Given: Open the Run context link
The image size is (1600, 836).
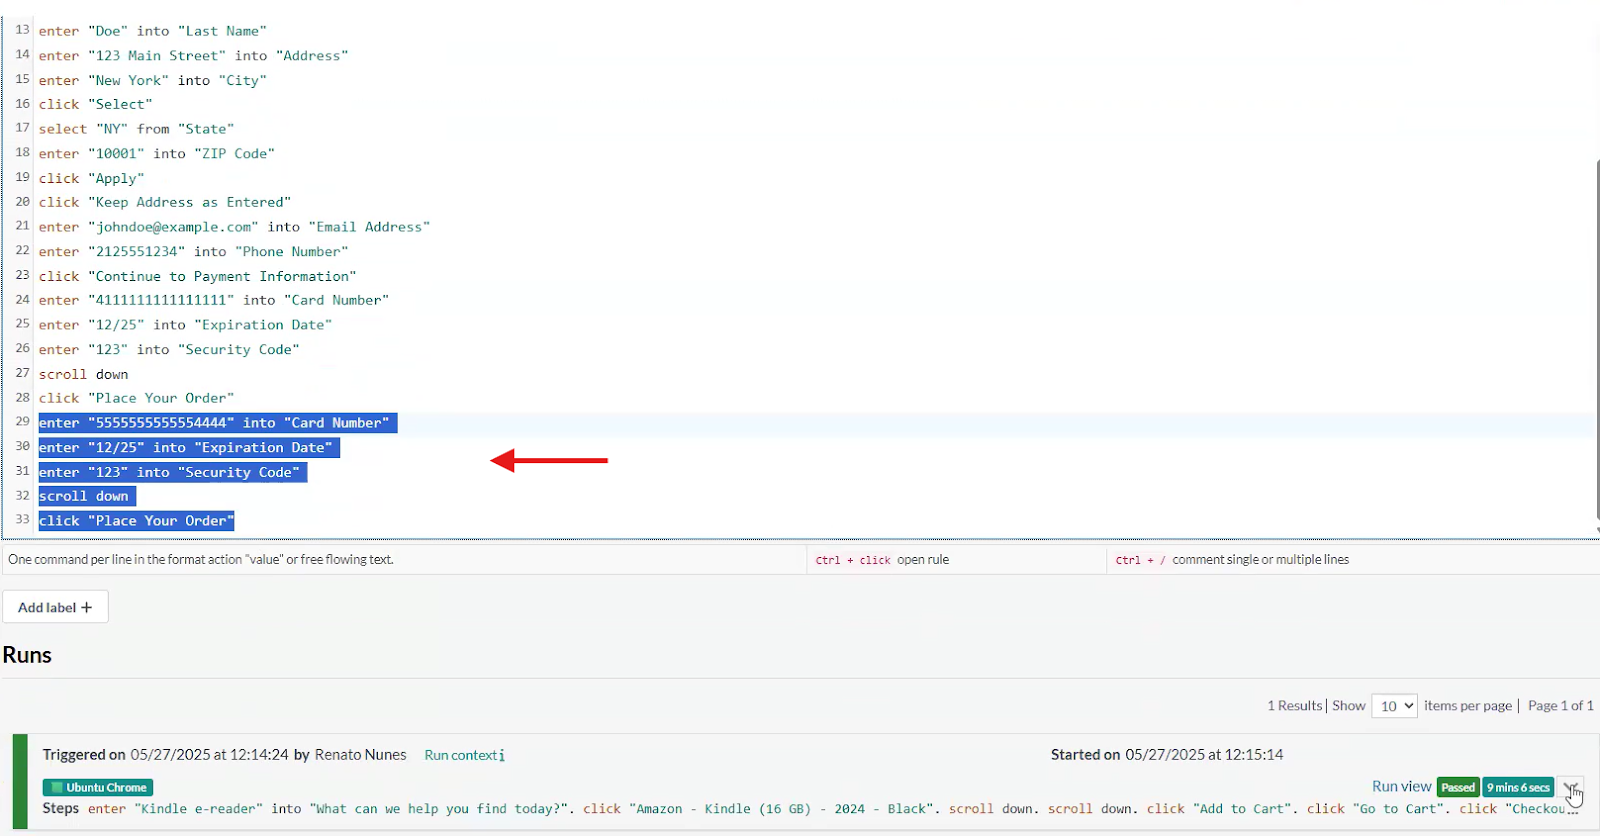Looking at the screenshot, I should pyautogui.click(x=464, y=755).
